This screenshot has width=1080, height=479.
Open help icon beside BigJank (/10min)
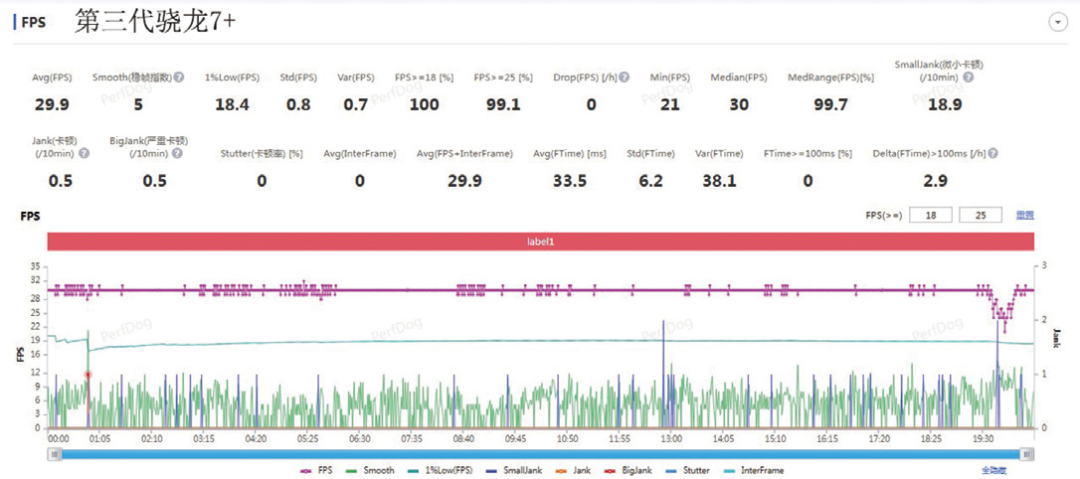click(177, 153)
